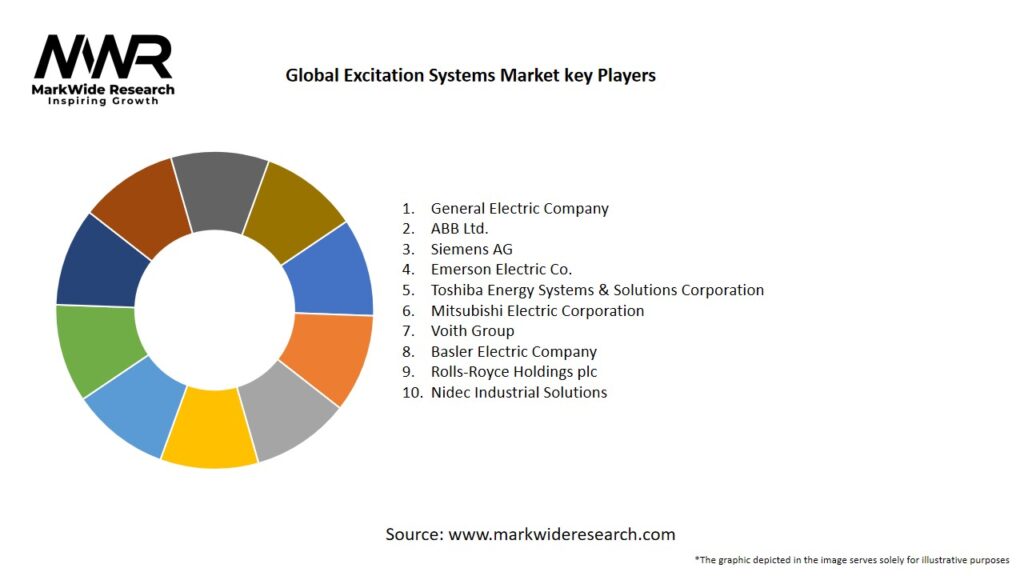Click 'Rolls-Royce Holdings plc' in the list
This screenshot has height=576, width=1024.
tap(515, 372)
